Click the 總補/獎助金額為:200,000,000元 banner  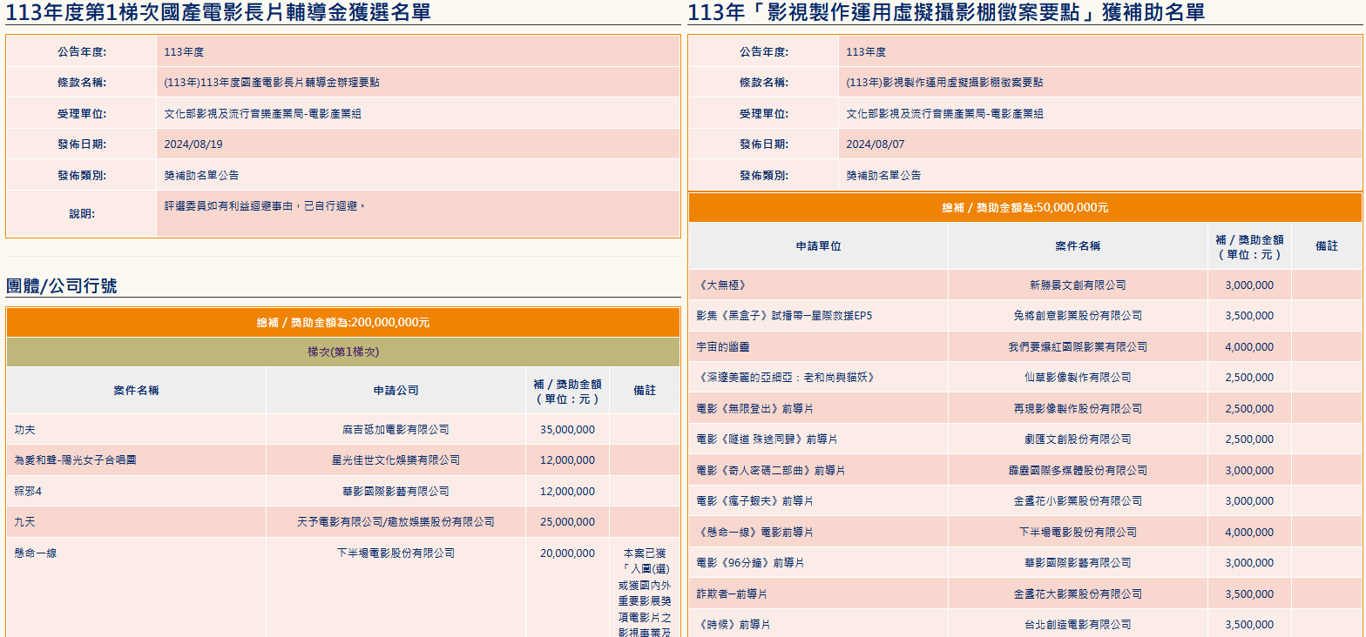(343, 323)
